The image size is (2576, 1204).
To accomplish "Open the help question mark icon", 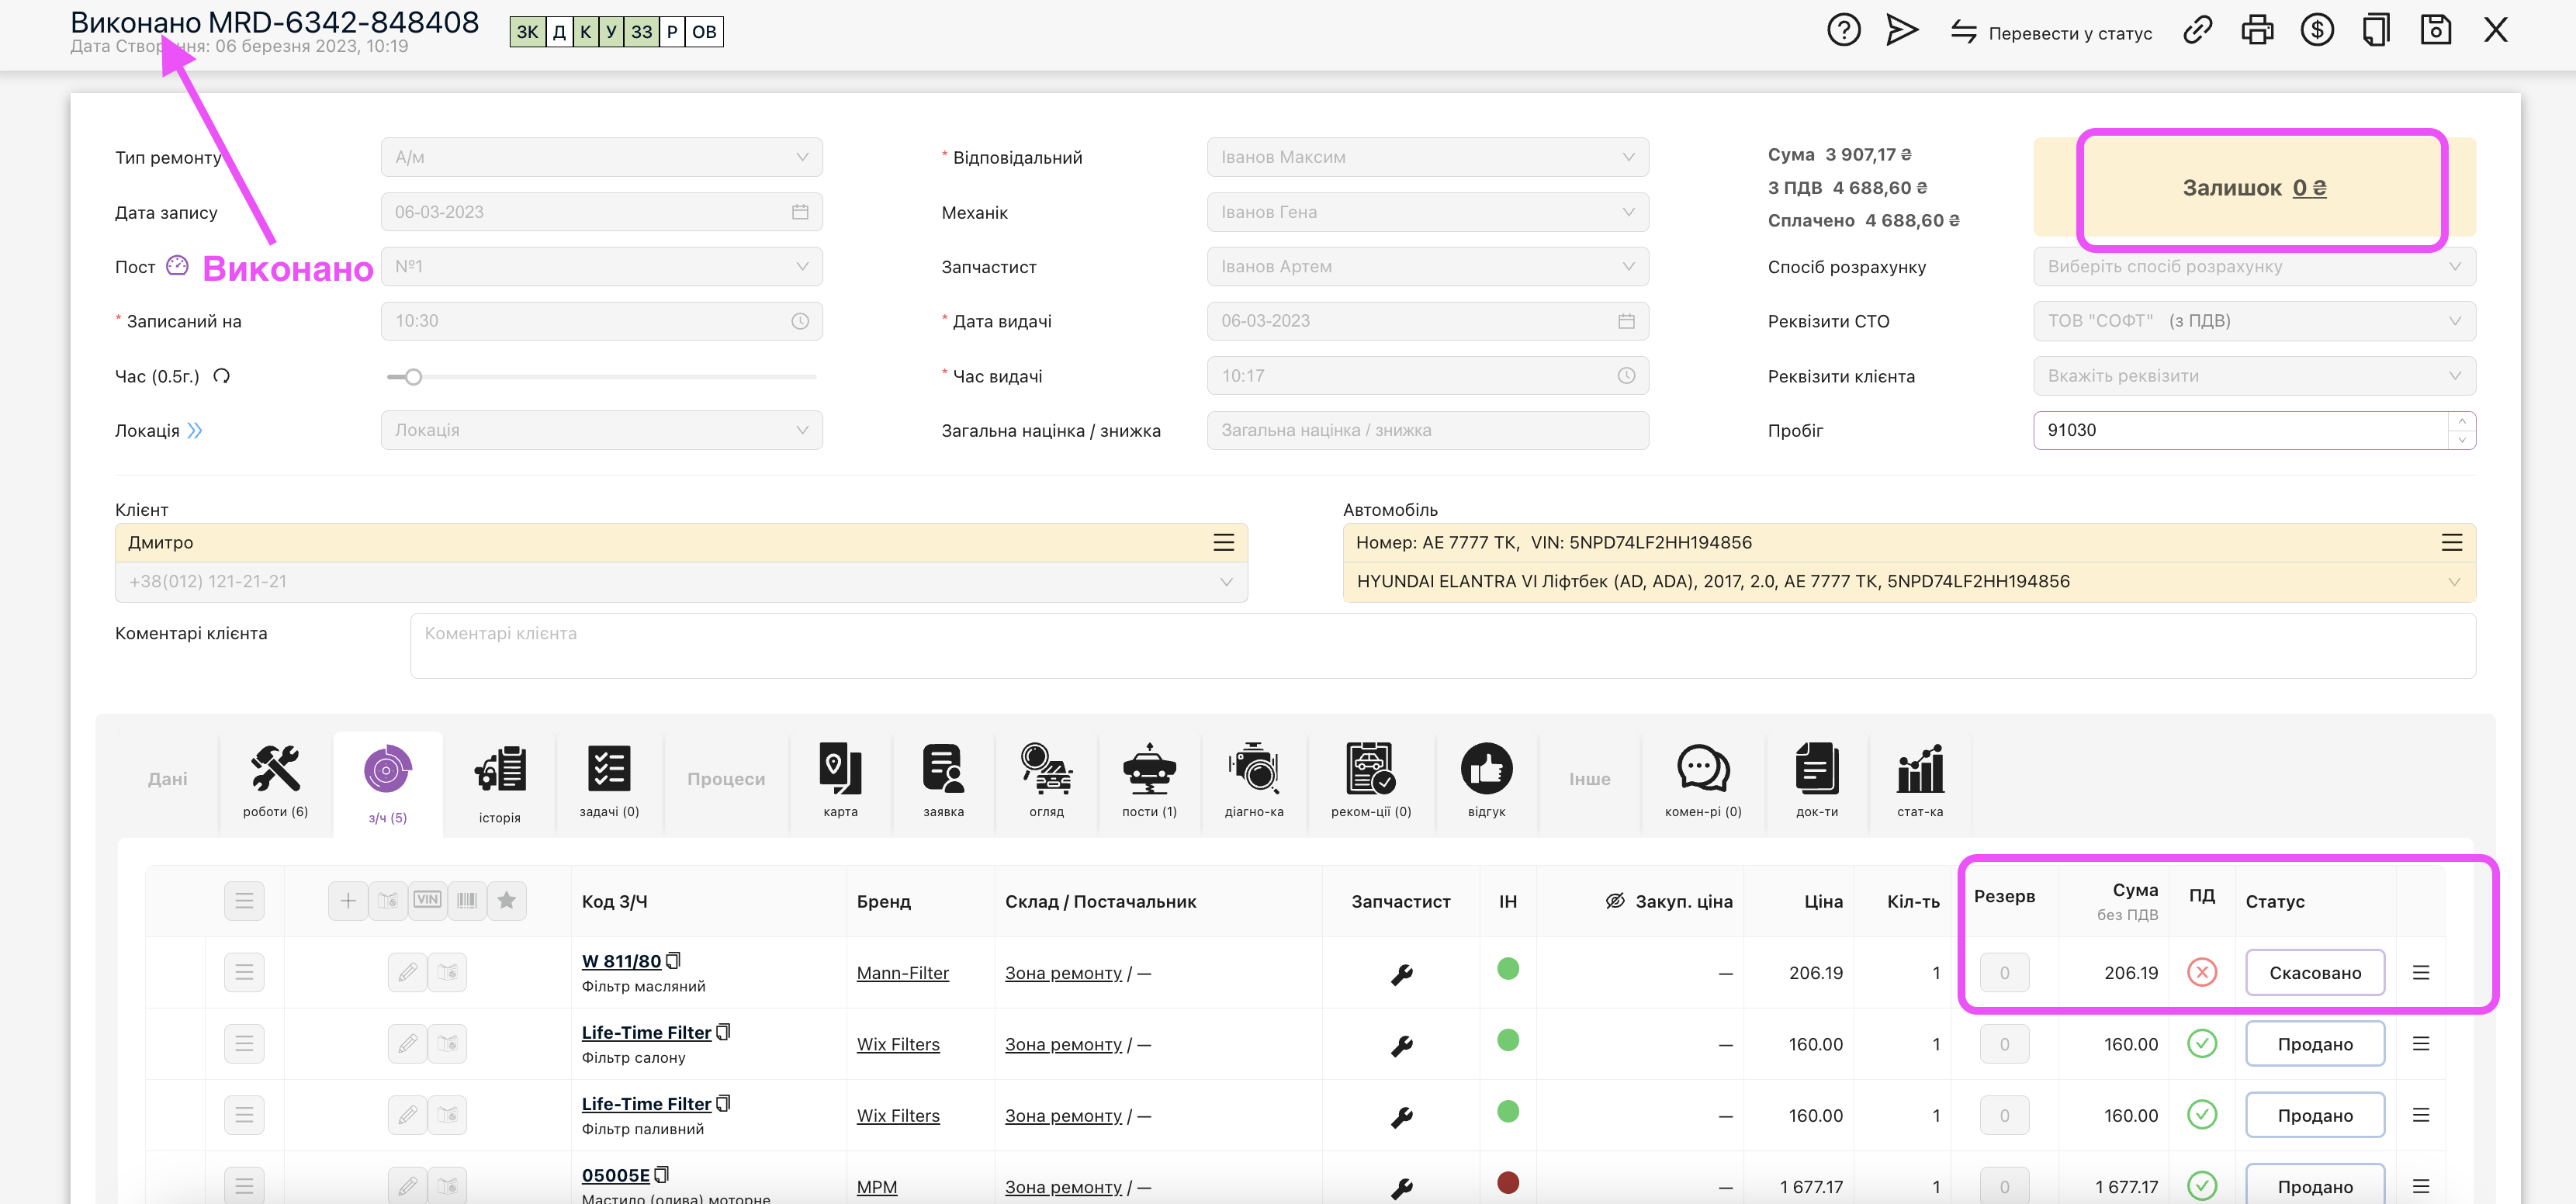I will coord(1843,30).
